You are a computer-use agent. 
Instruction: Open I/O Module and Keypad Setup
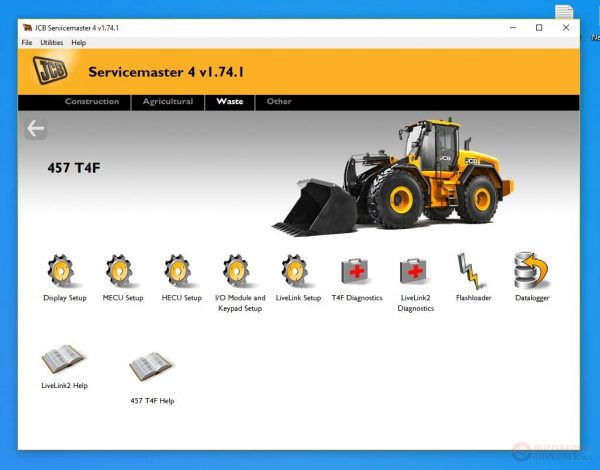(237, 271)
